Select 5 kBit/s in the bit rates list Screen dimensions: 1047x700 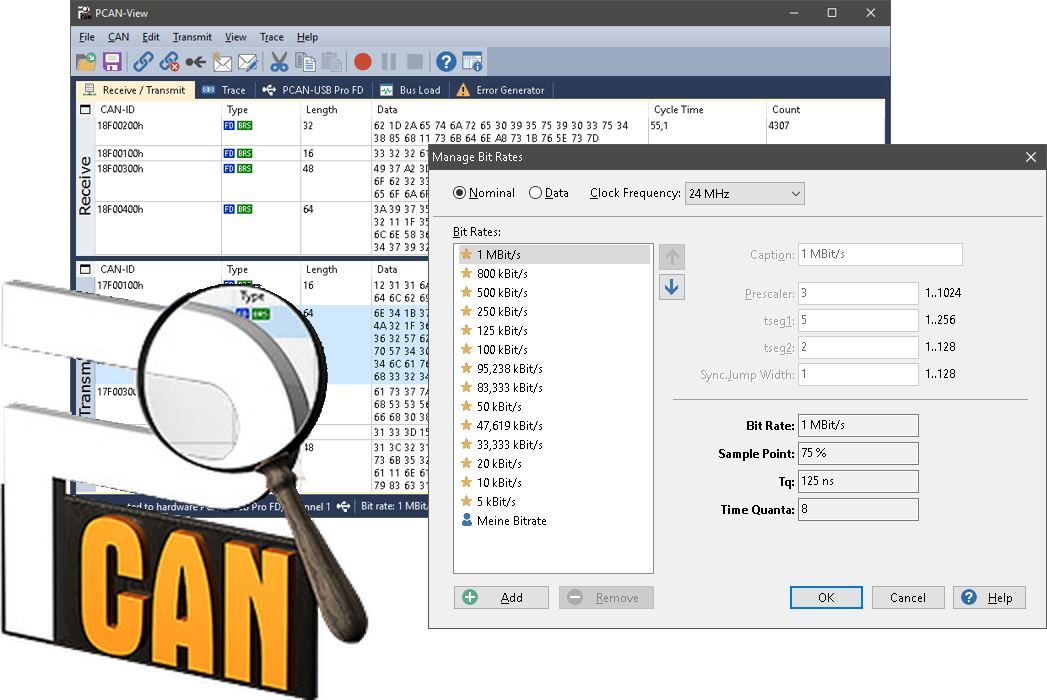[554, 502]
